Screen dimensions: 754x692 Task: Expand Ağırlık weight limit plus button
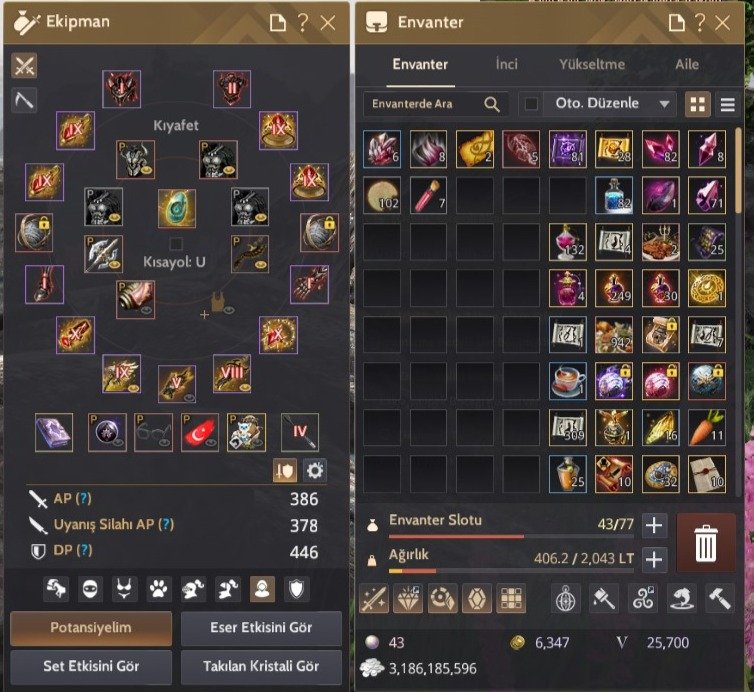coord(654,559)
